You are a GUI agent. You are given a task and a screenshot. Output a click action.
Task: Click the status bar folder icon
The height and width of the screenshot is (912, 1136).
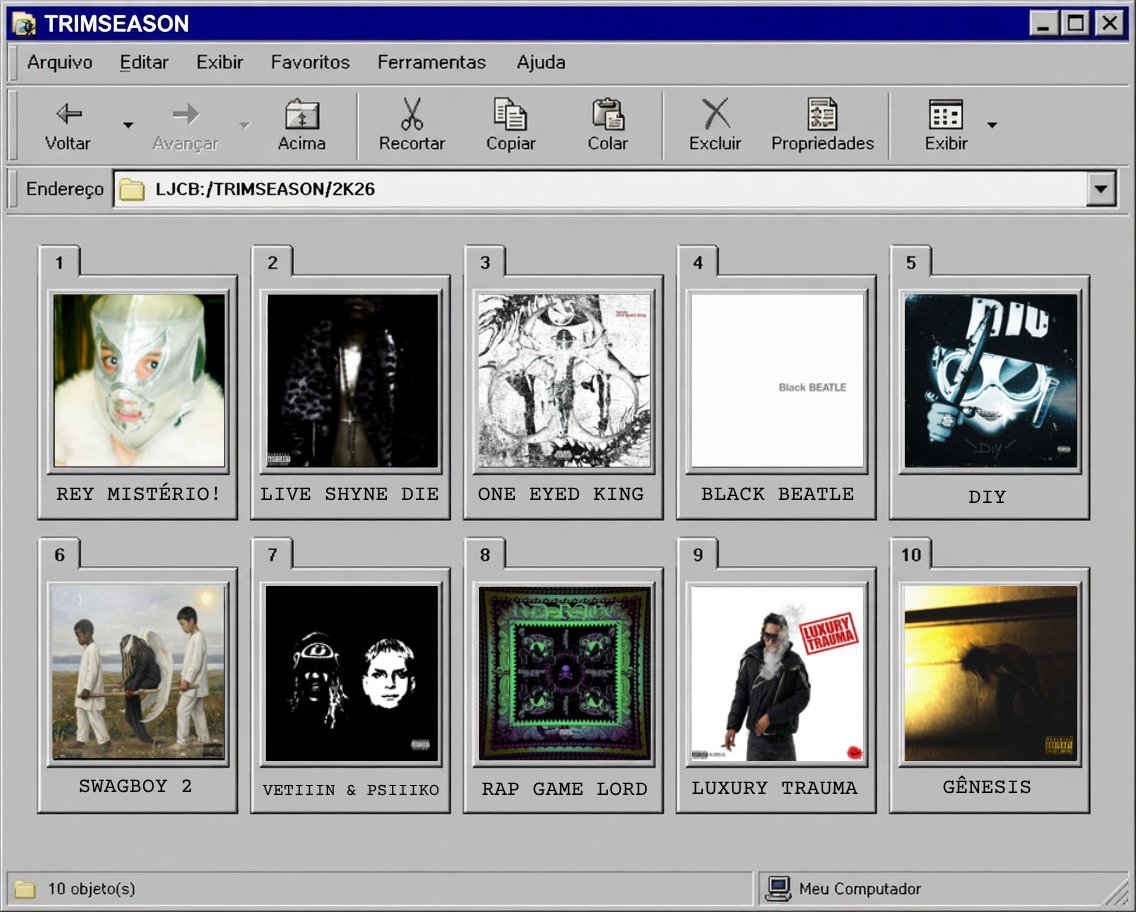tap(25, 889)
